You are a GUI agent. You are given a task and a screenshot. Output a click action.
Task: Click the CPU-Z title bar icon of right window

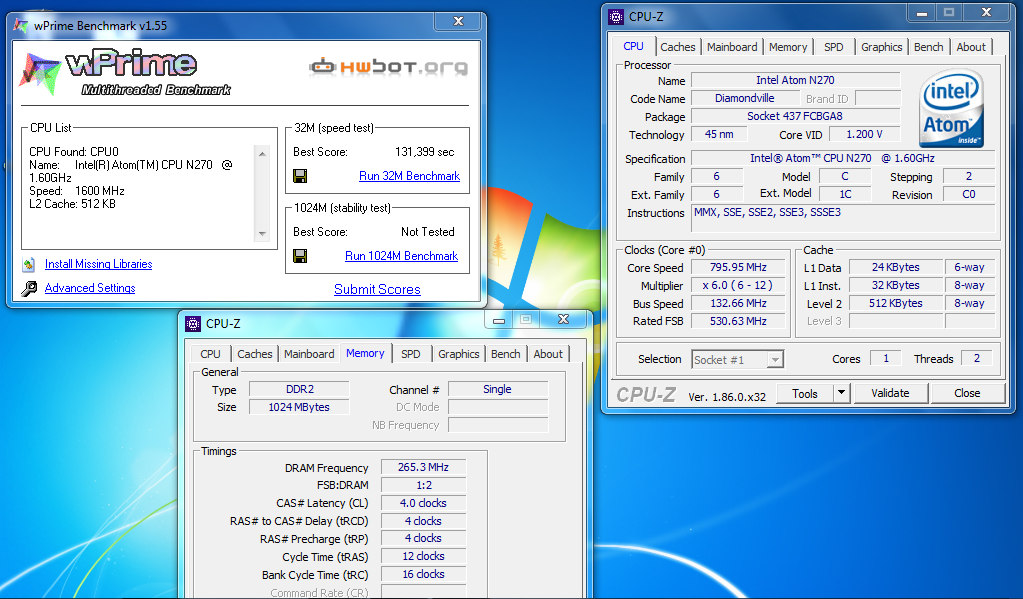[x=616, y=16]
